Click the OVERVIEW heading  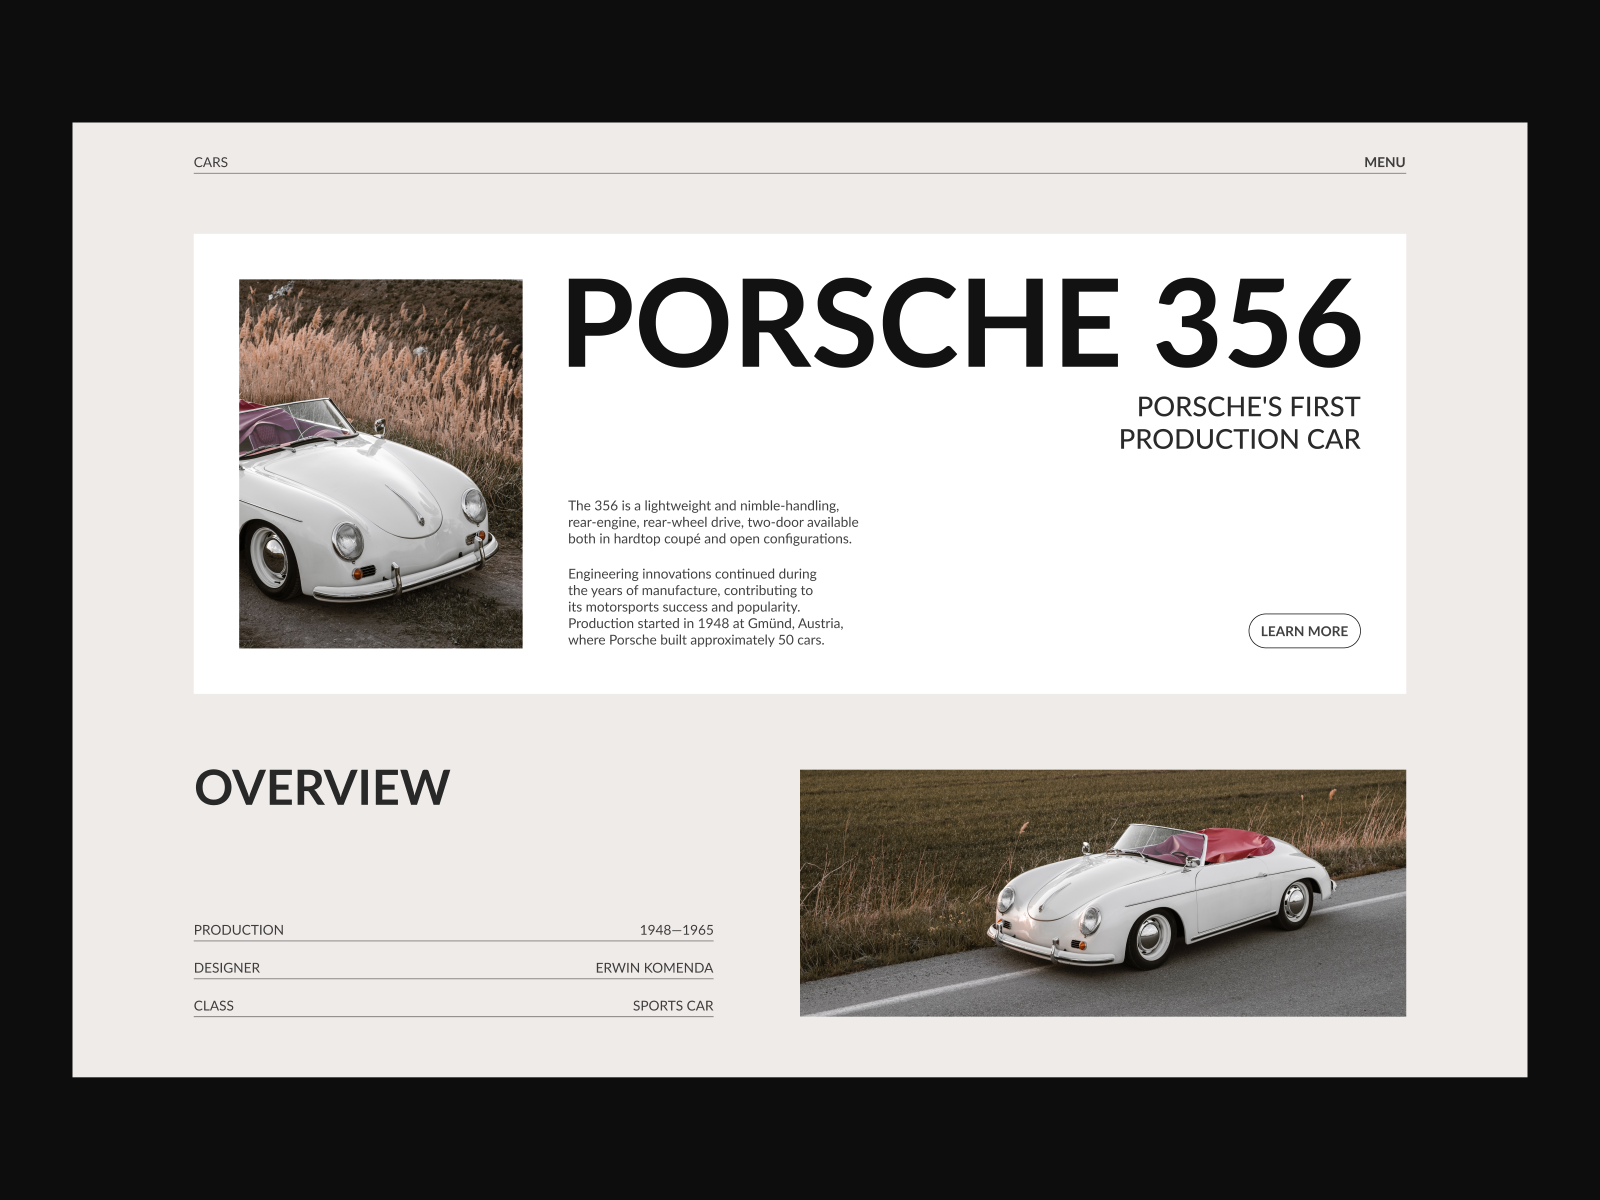pyautogui.click(x=322, y=787)
